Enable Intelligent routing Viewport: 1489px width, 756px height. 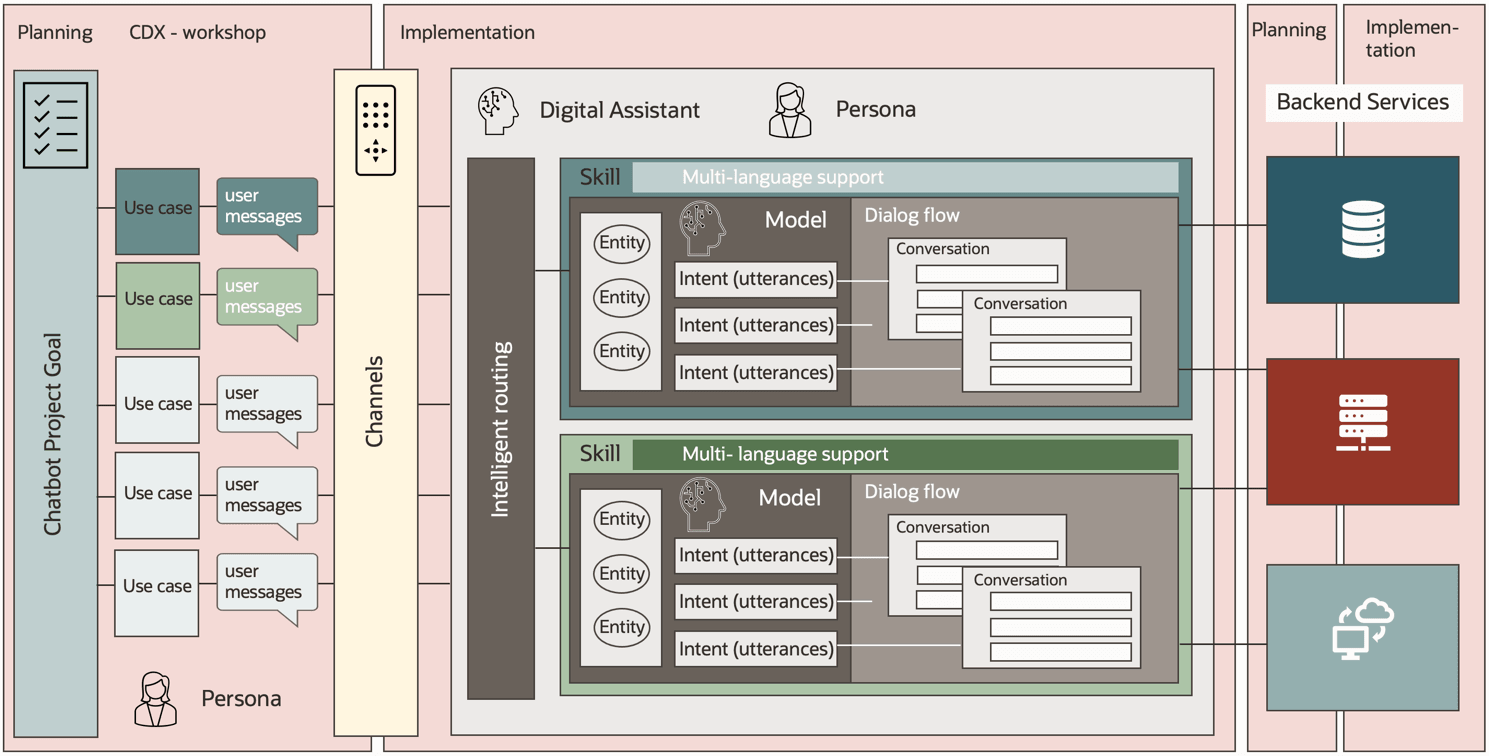point(502,430)
